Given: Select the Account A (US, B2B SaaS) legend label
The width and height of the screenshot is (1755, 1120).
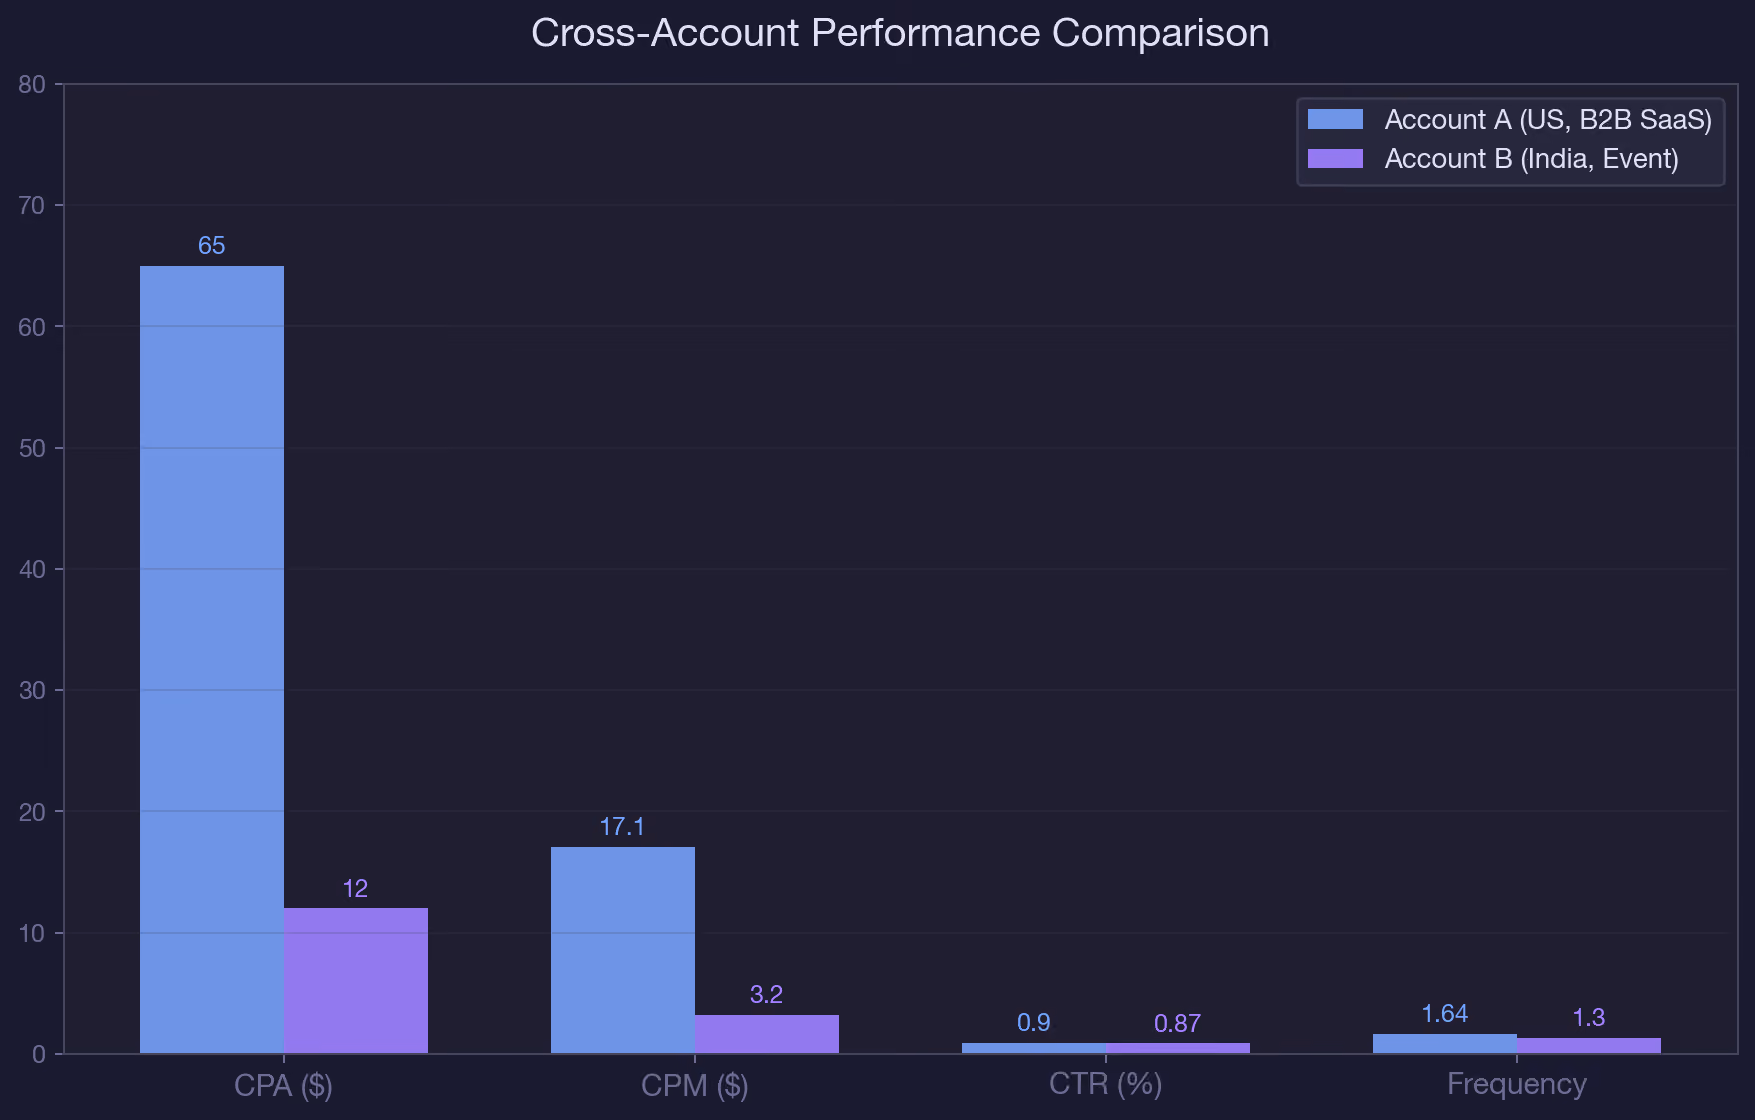Looking at the screenshot, I should click(1548, 120).
